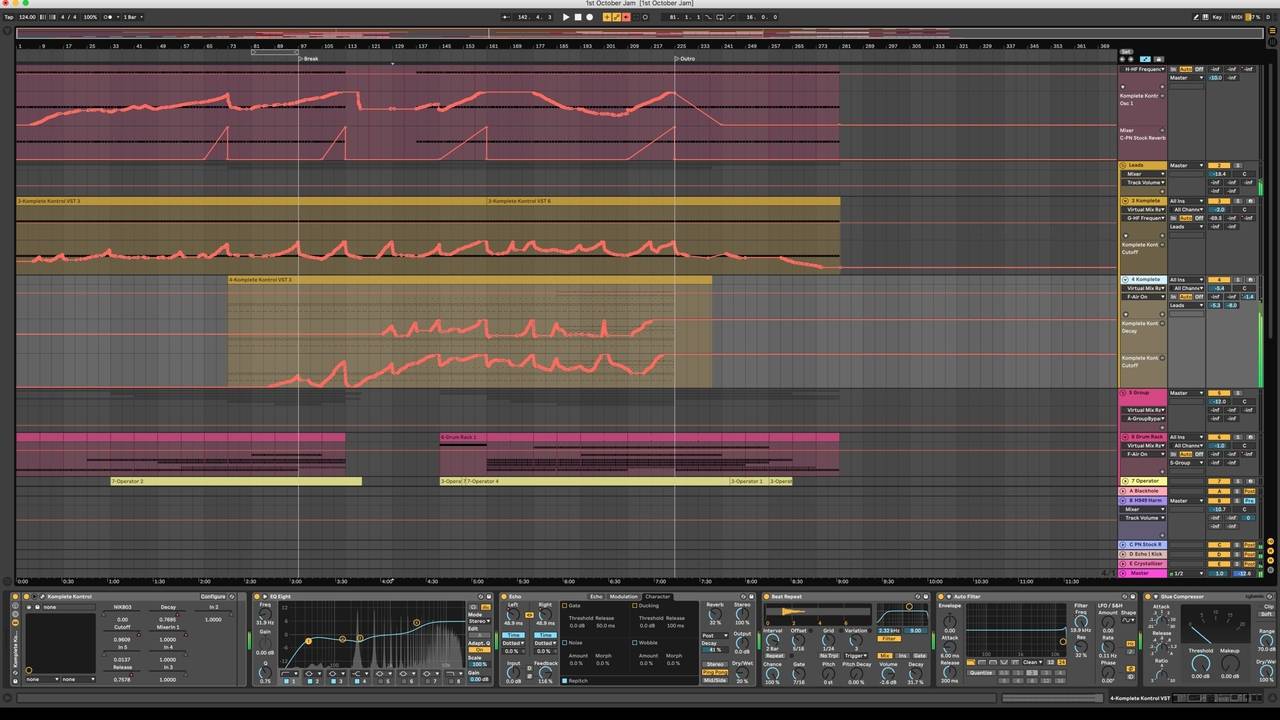
Task: Enter Key Map Mode via the Key icon
Action: click(x=1217, y=17)
